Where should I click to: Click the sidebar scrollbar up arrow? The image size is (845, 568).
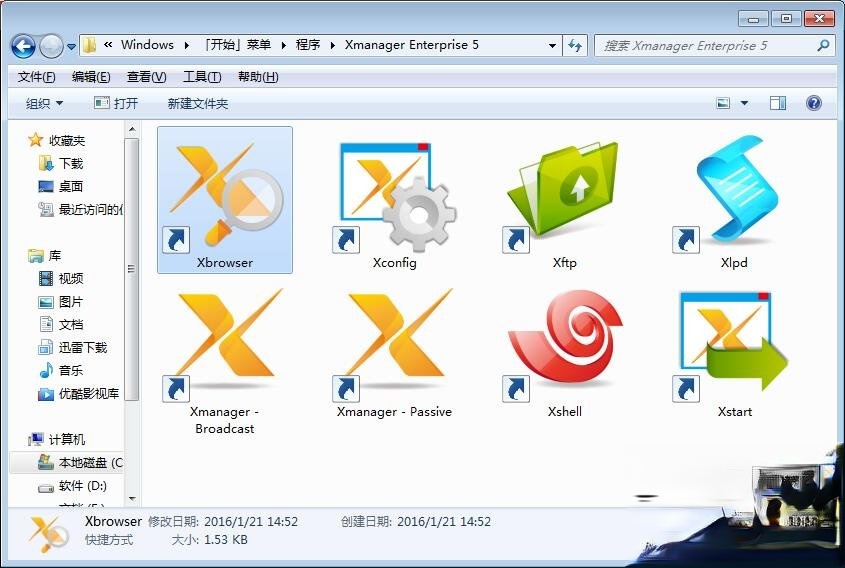[x=132, y=129]
